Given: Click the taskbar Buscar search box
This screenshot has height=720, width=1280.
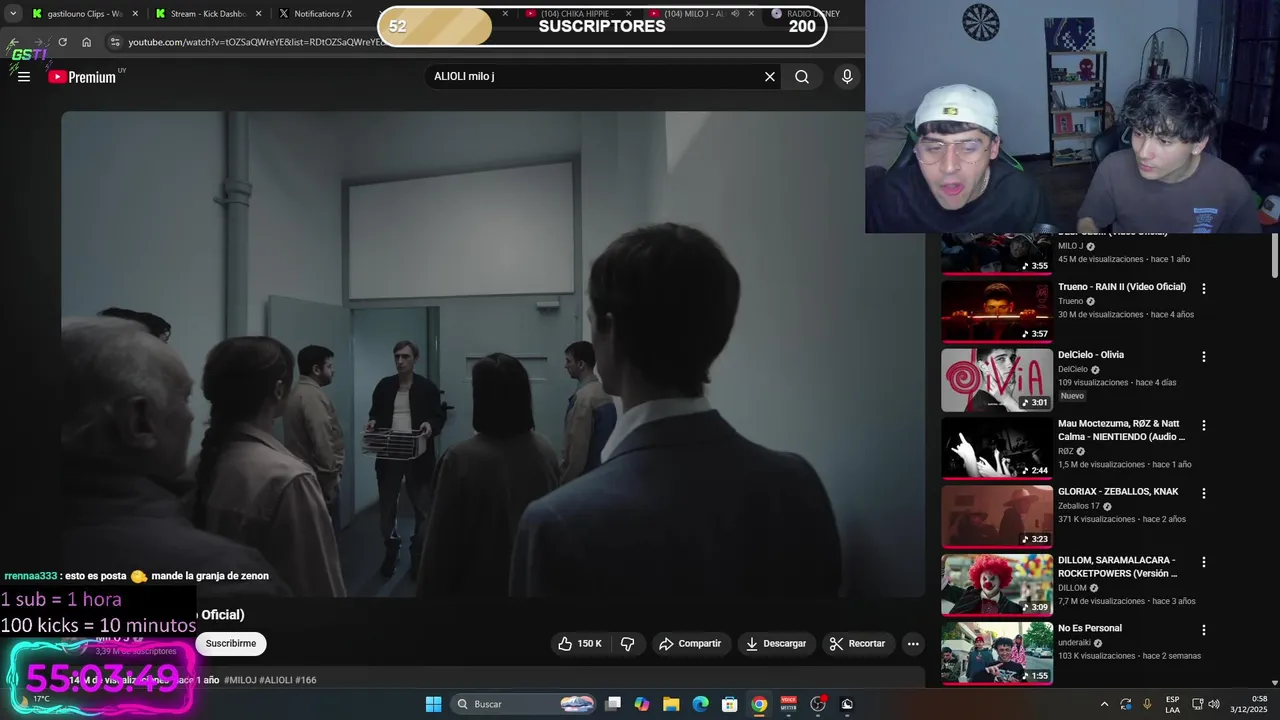Looking at the screenshot, I should click(524, 704).
